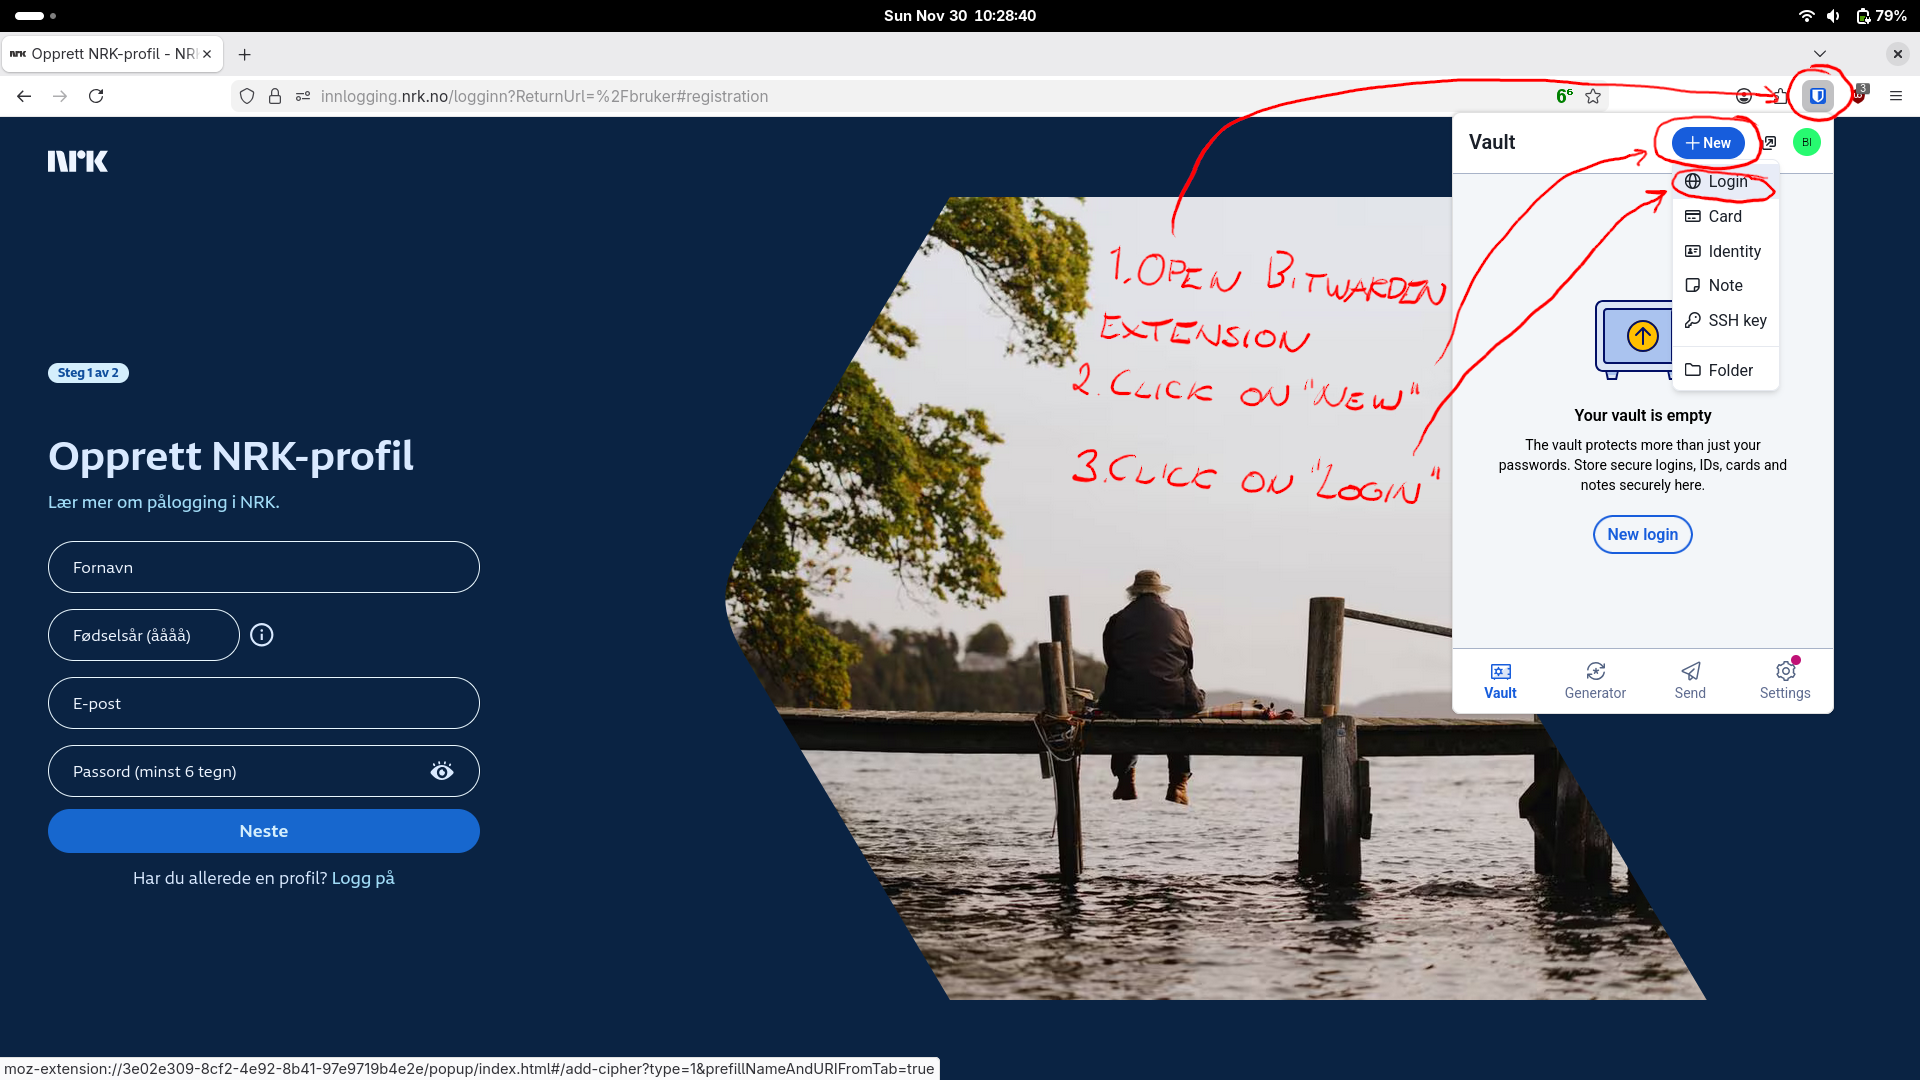Click the uBlock Origin extension icon
The height and width of the screenshot is (1080, 1920).
click(x=1858, y=96)
